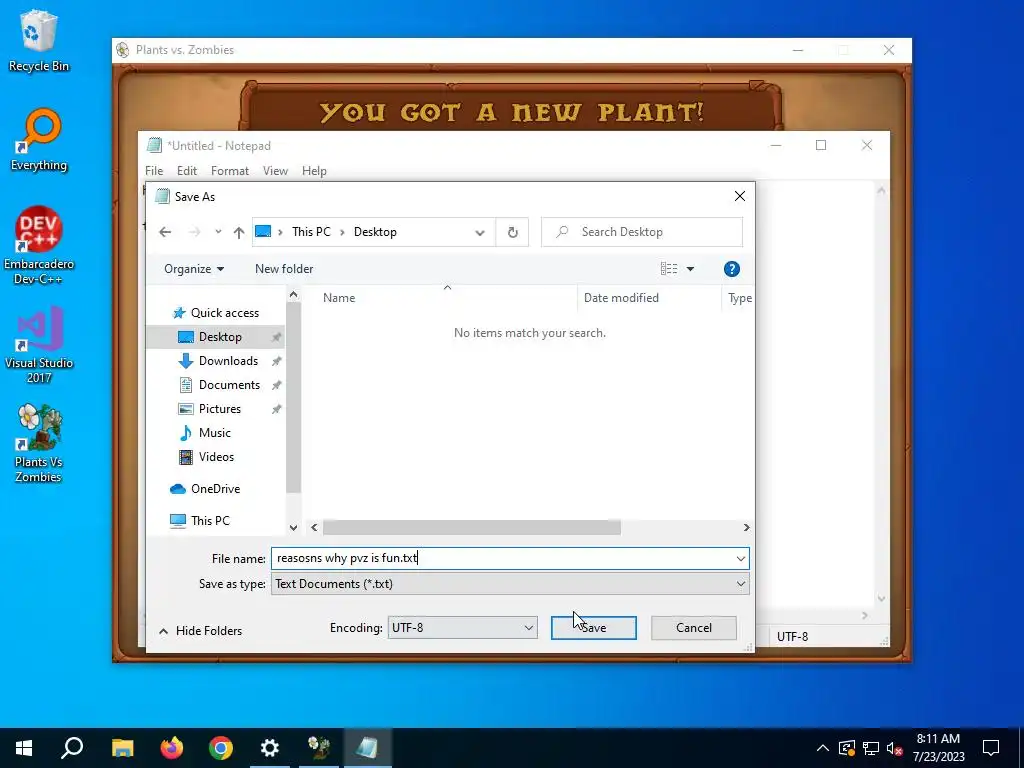Open File Explorer from taskbar
The height and width of the screenshot is (768, 1024).
coord(122,748)
